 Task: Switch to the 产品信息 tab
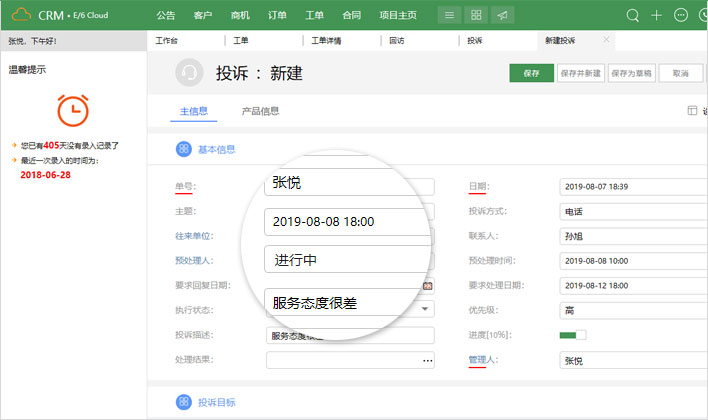(261, 111)
